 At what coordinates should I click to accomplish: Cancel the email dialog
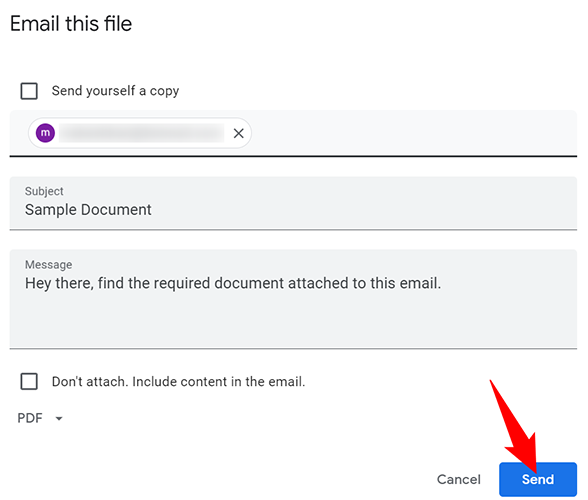459,479
